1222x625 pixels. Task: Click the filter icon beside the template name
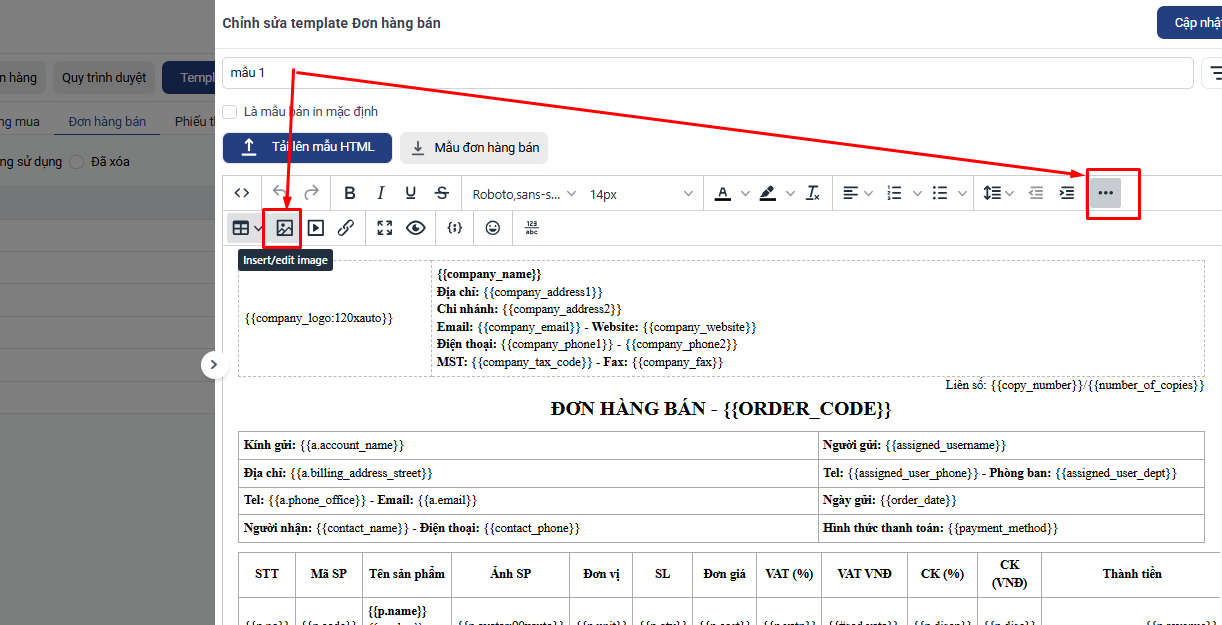1214,73
